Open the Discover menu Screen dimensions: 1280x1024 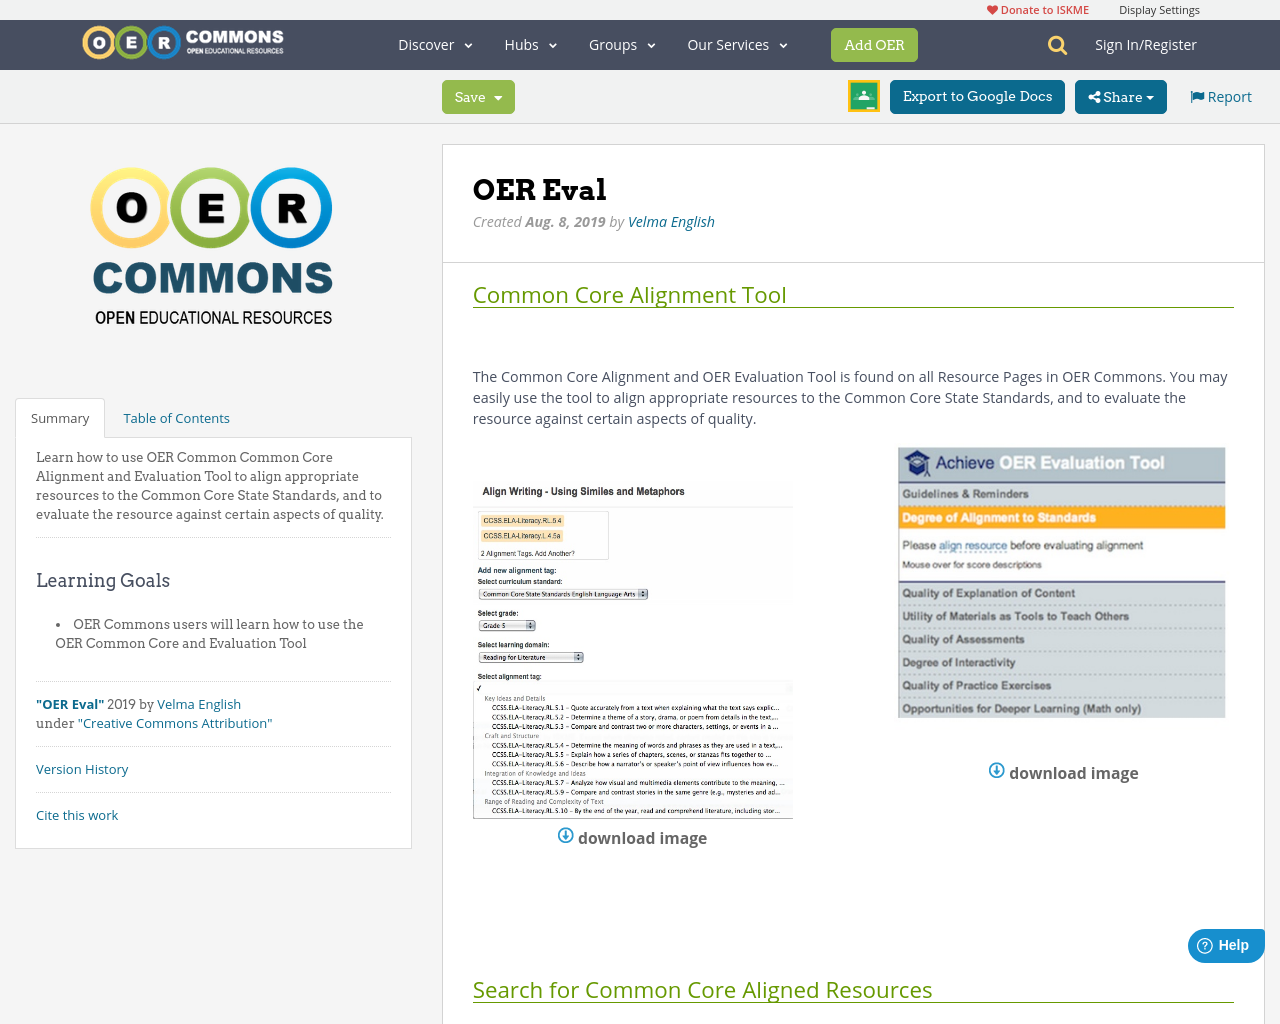(434, 44)
